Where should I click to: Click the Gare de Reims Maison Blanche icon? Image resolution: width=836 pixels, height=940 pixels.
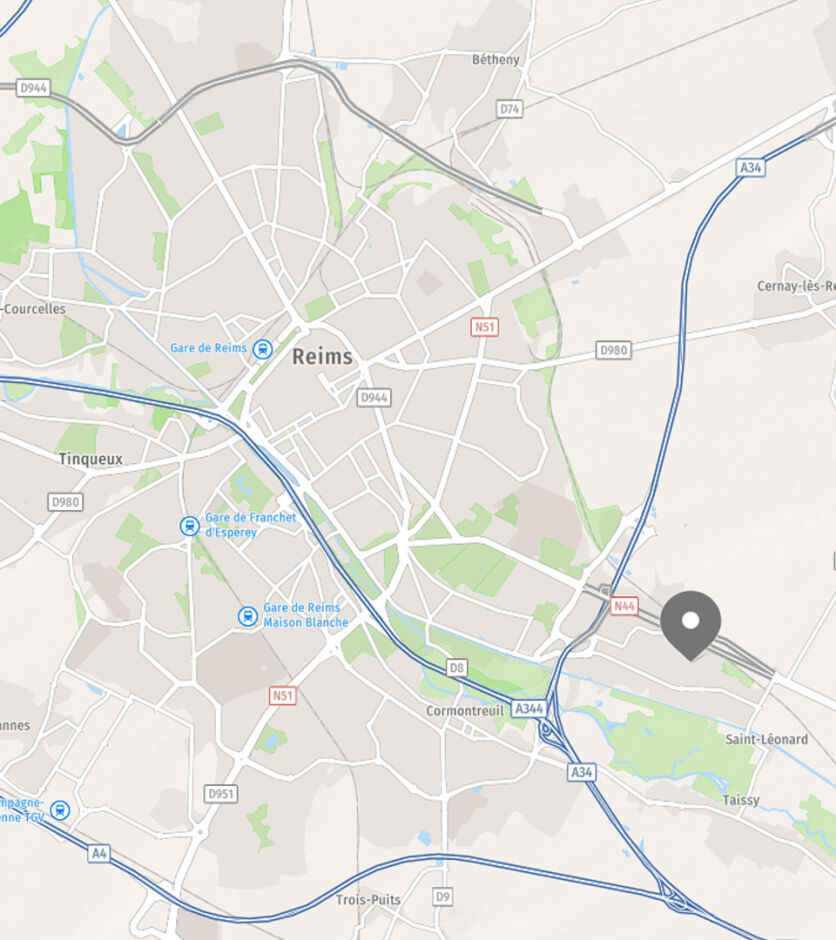tap(248, 616)
